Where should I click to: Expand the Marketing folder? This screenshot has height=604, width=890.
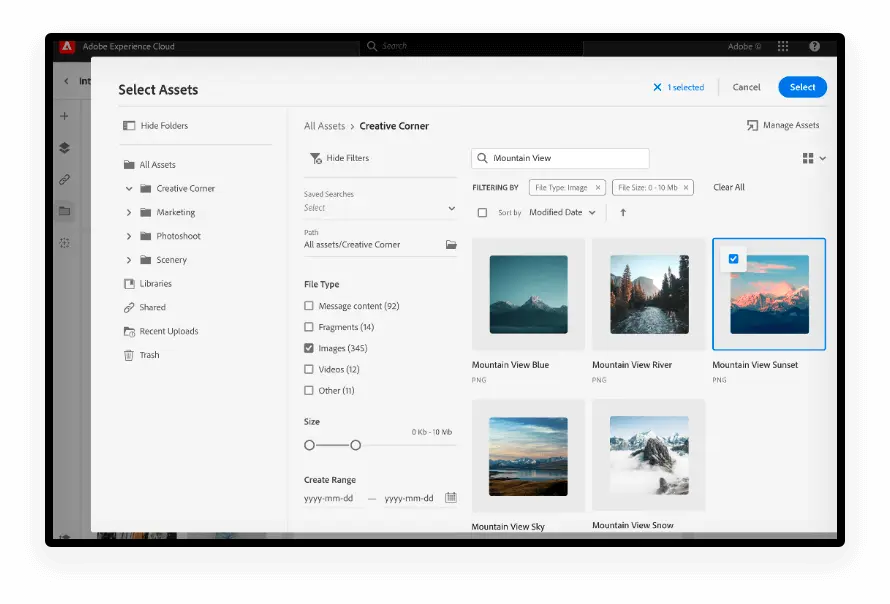coord(128,212)
